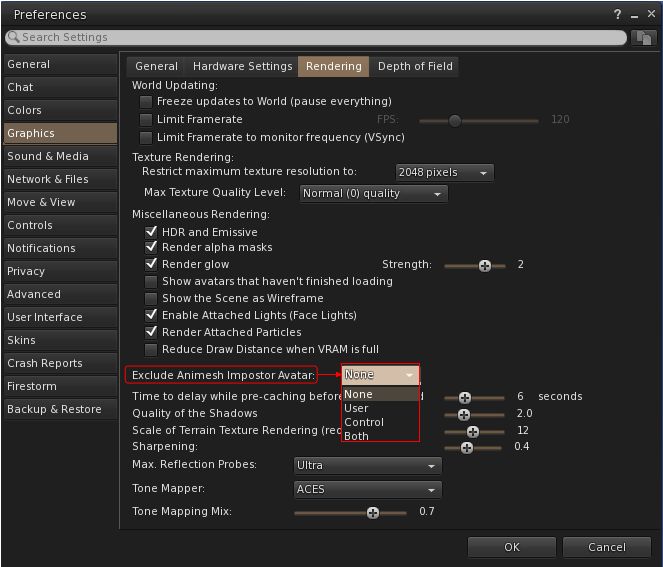Select Both from the open dropdown list
Viewport: 663px width, 567px height.
(357, 436)
